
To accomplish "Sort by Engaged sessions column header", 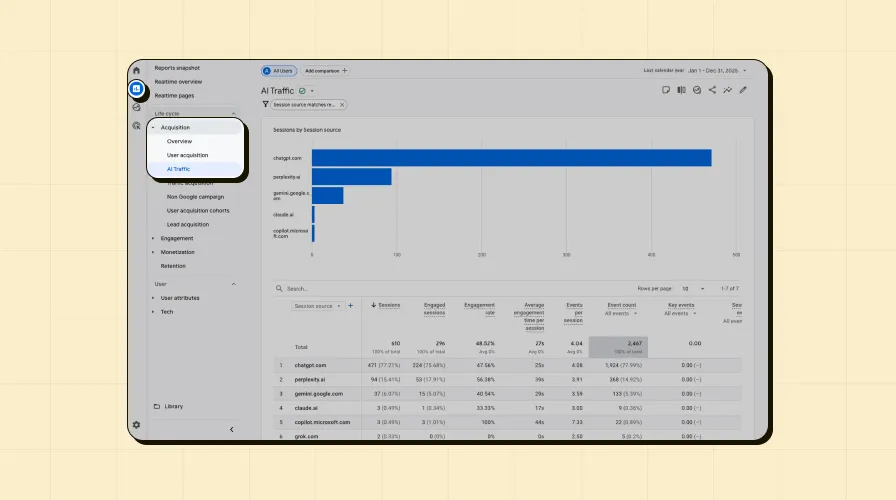I will coord(434,309).
